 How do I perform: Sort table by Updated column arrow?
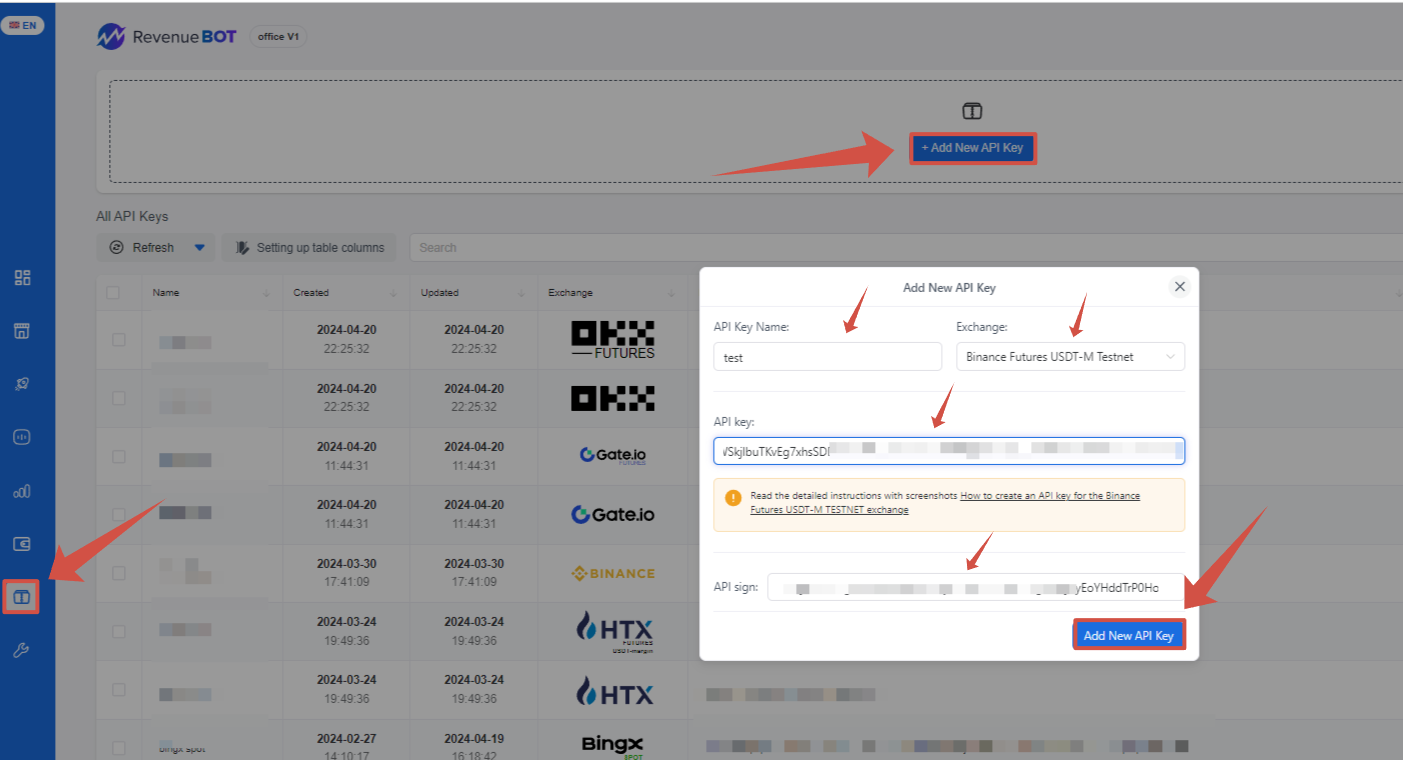pyautogui.click(x=521, y=293)
